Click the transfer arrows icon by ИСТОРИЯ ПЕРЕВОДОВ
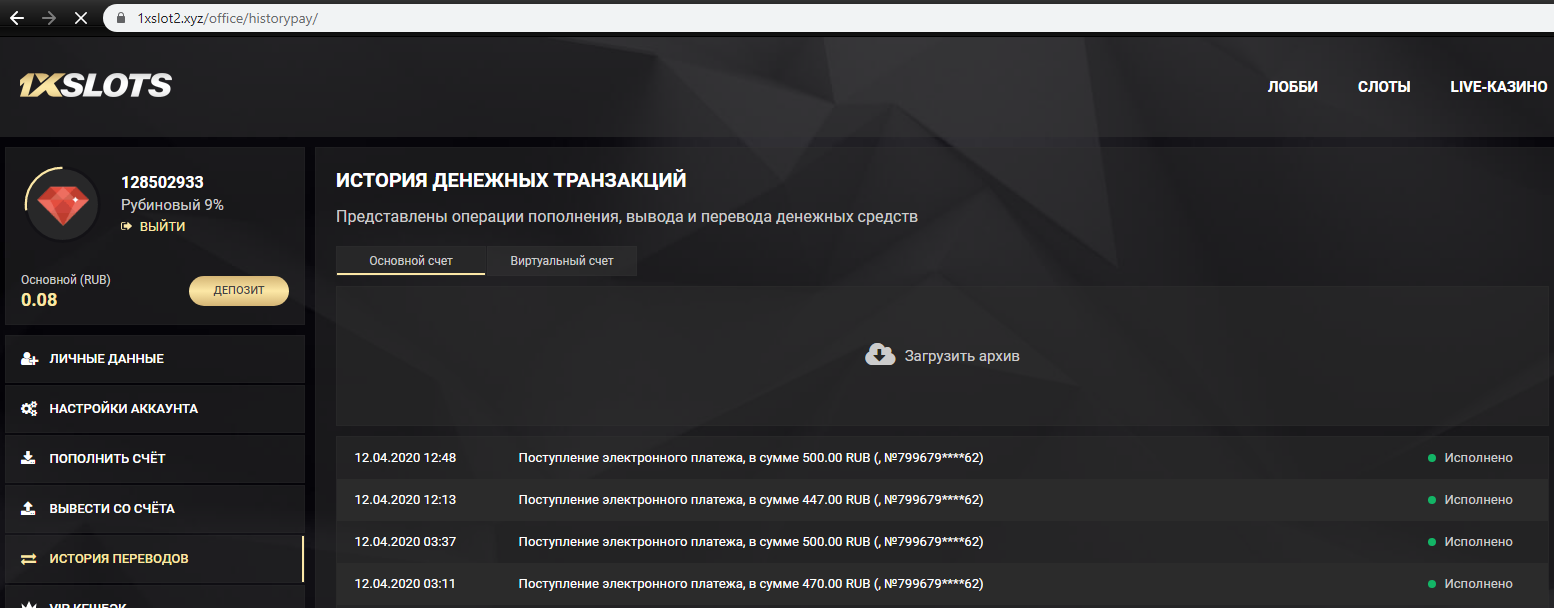Image resolution: width=1554 pixels, height=608 pixels. pyautogui.click(x=29, y=559)
